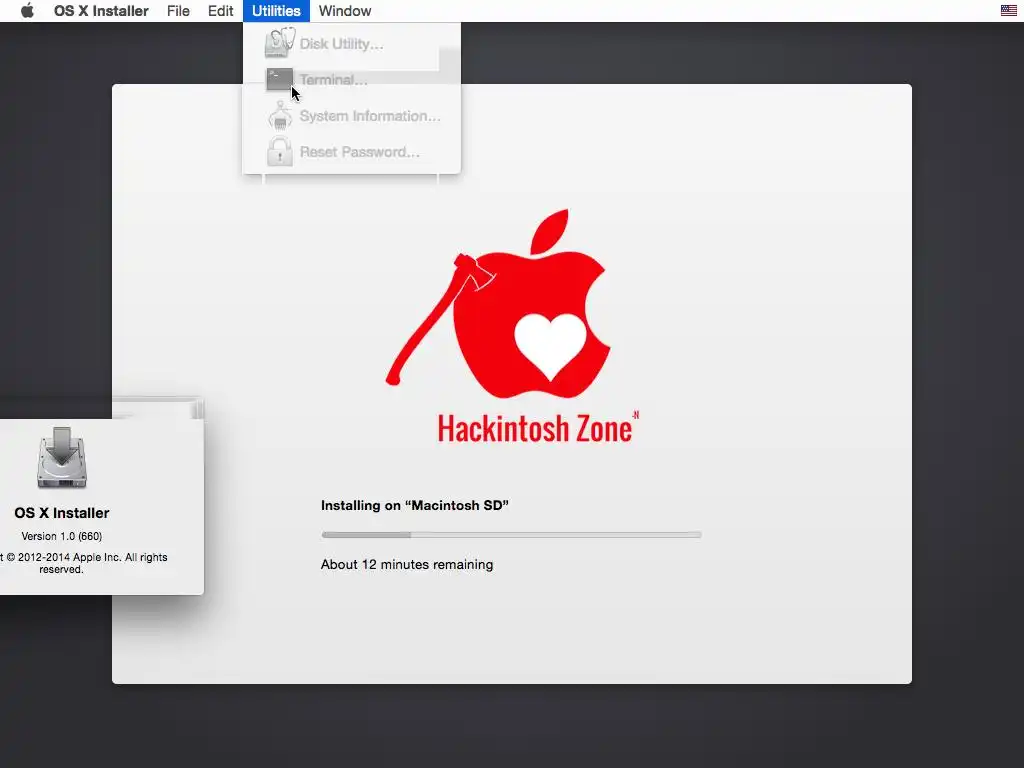Click the Hackintosh Zone apple logo

(x=500, y=304)
